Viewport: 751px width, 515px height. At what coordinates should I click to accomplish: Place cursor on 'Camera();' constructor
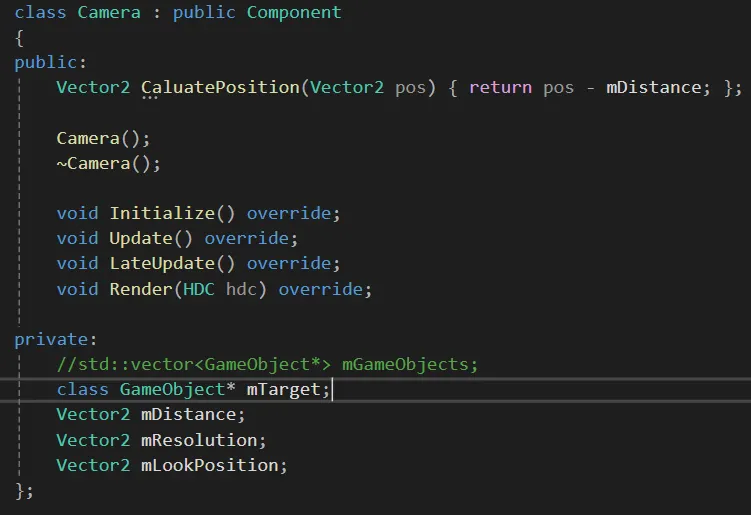(x=103, y=138)
